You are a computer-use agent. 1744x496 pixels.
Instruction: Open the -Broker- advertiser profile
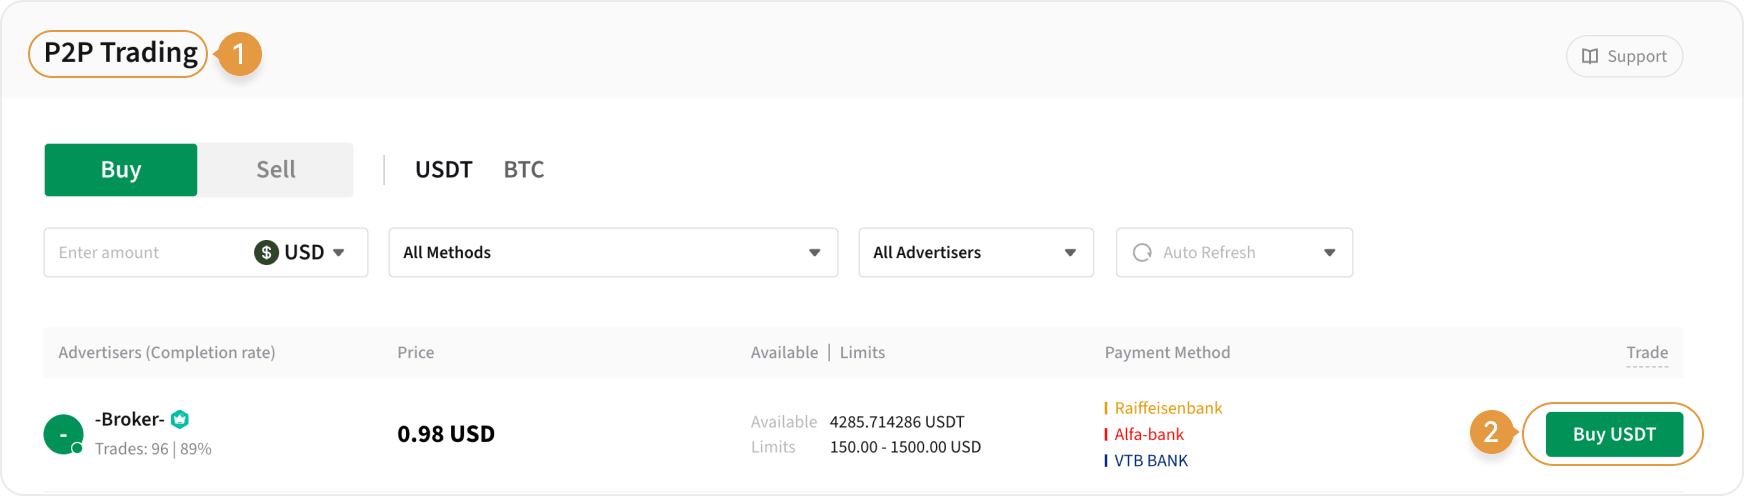tap(130, 419)
